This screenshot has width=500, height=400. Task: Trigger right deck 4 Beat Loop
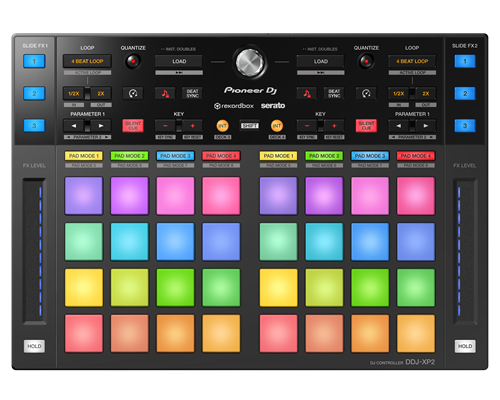412,61
